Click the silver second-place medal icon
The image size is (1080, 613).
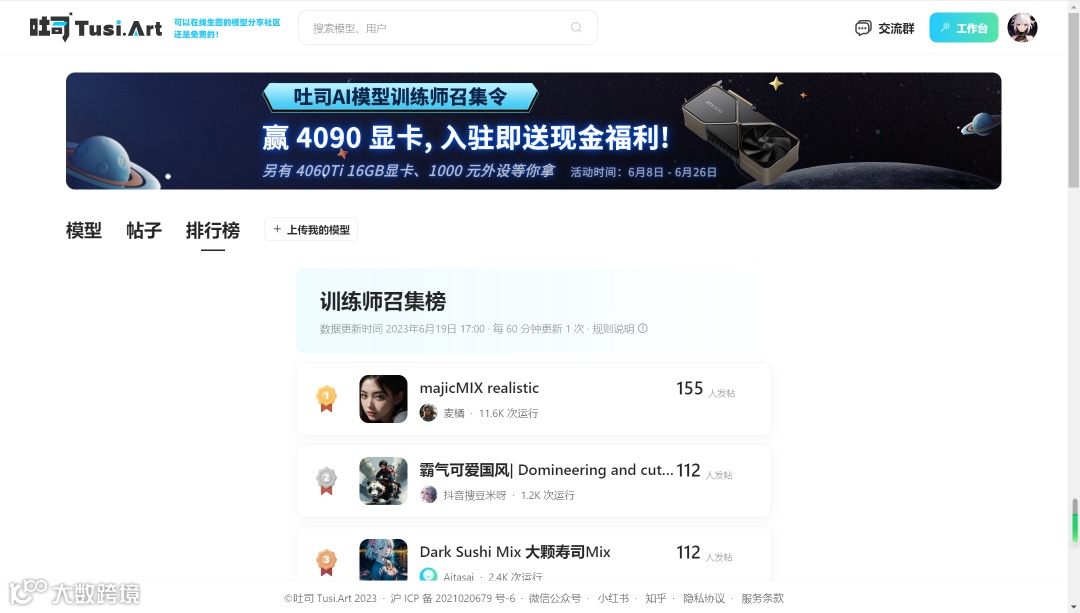(326, 481)
